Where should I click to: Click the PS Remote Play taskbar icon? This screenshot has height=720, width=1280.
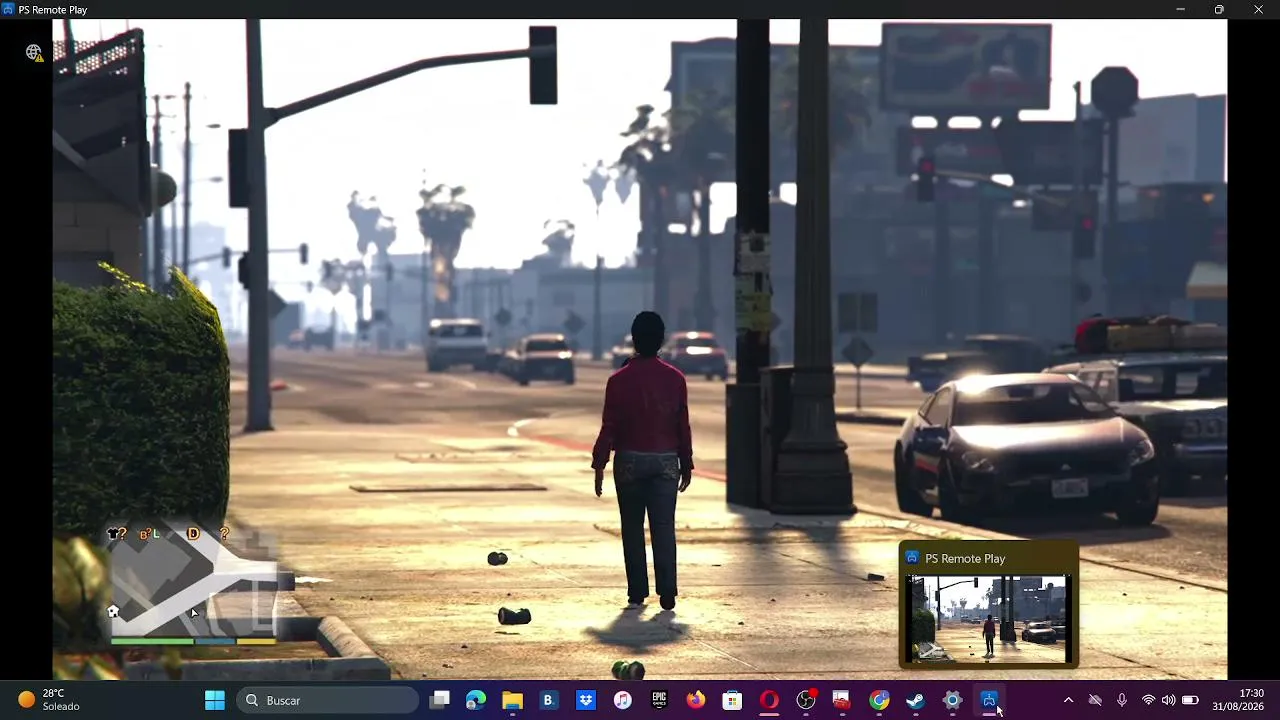[989, 700]
